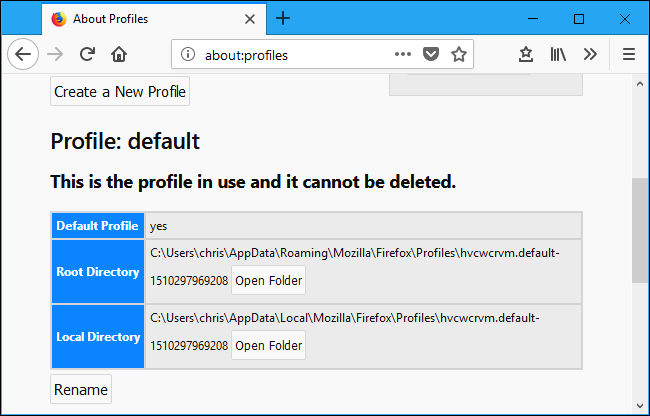Expand the toolbar overflow chevron
Image resolution: width=650 pixels, height=416 pixels.
tap(590, 55)
